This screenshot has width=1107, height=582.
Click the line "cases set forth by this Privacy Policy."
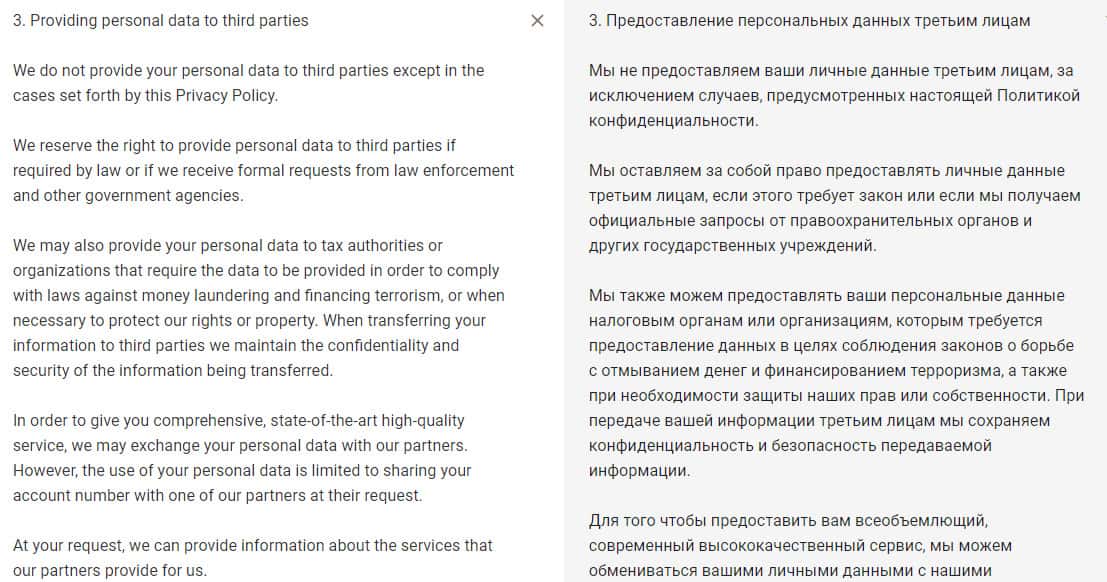click(145, 96)
